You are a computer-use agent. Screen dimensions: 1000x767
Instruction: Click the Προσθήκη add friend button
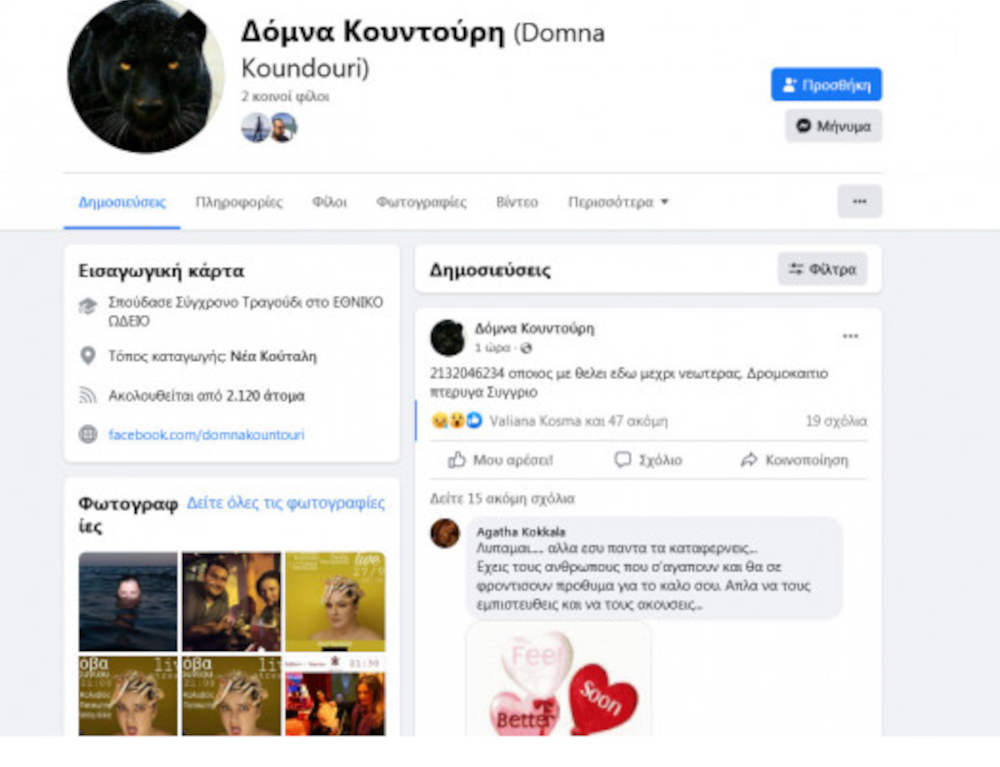pos(826,84)
